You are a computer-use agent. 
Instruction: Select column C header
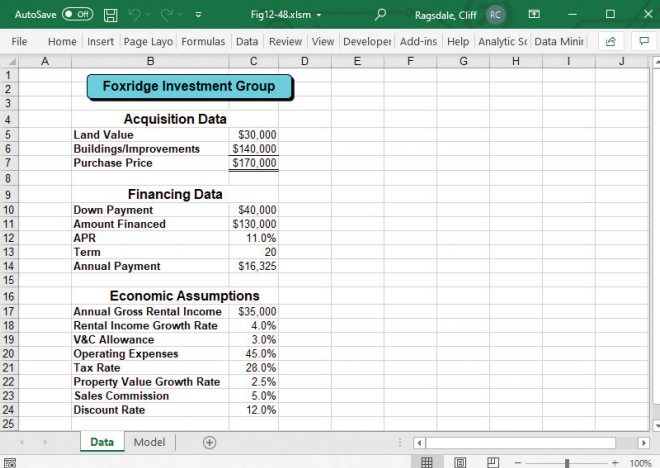point(253,61)
